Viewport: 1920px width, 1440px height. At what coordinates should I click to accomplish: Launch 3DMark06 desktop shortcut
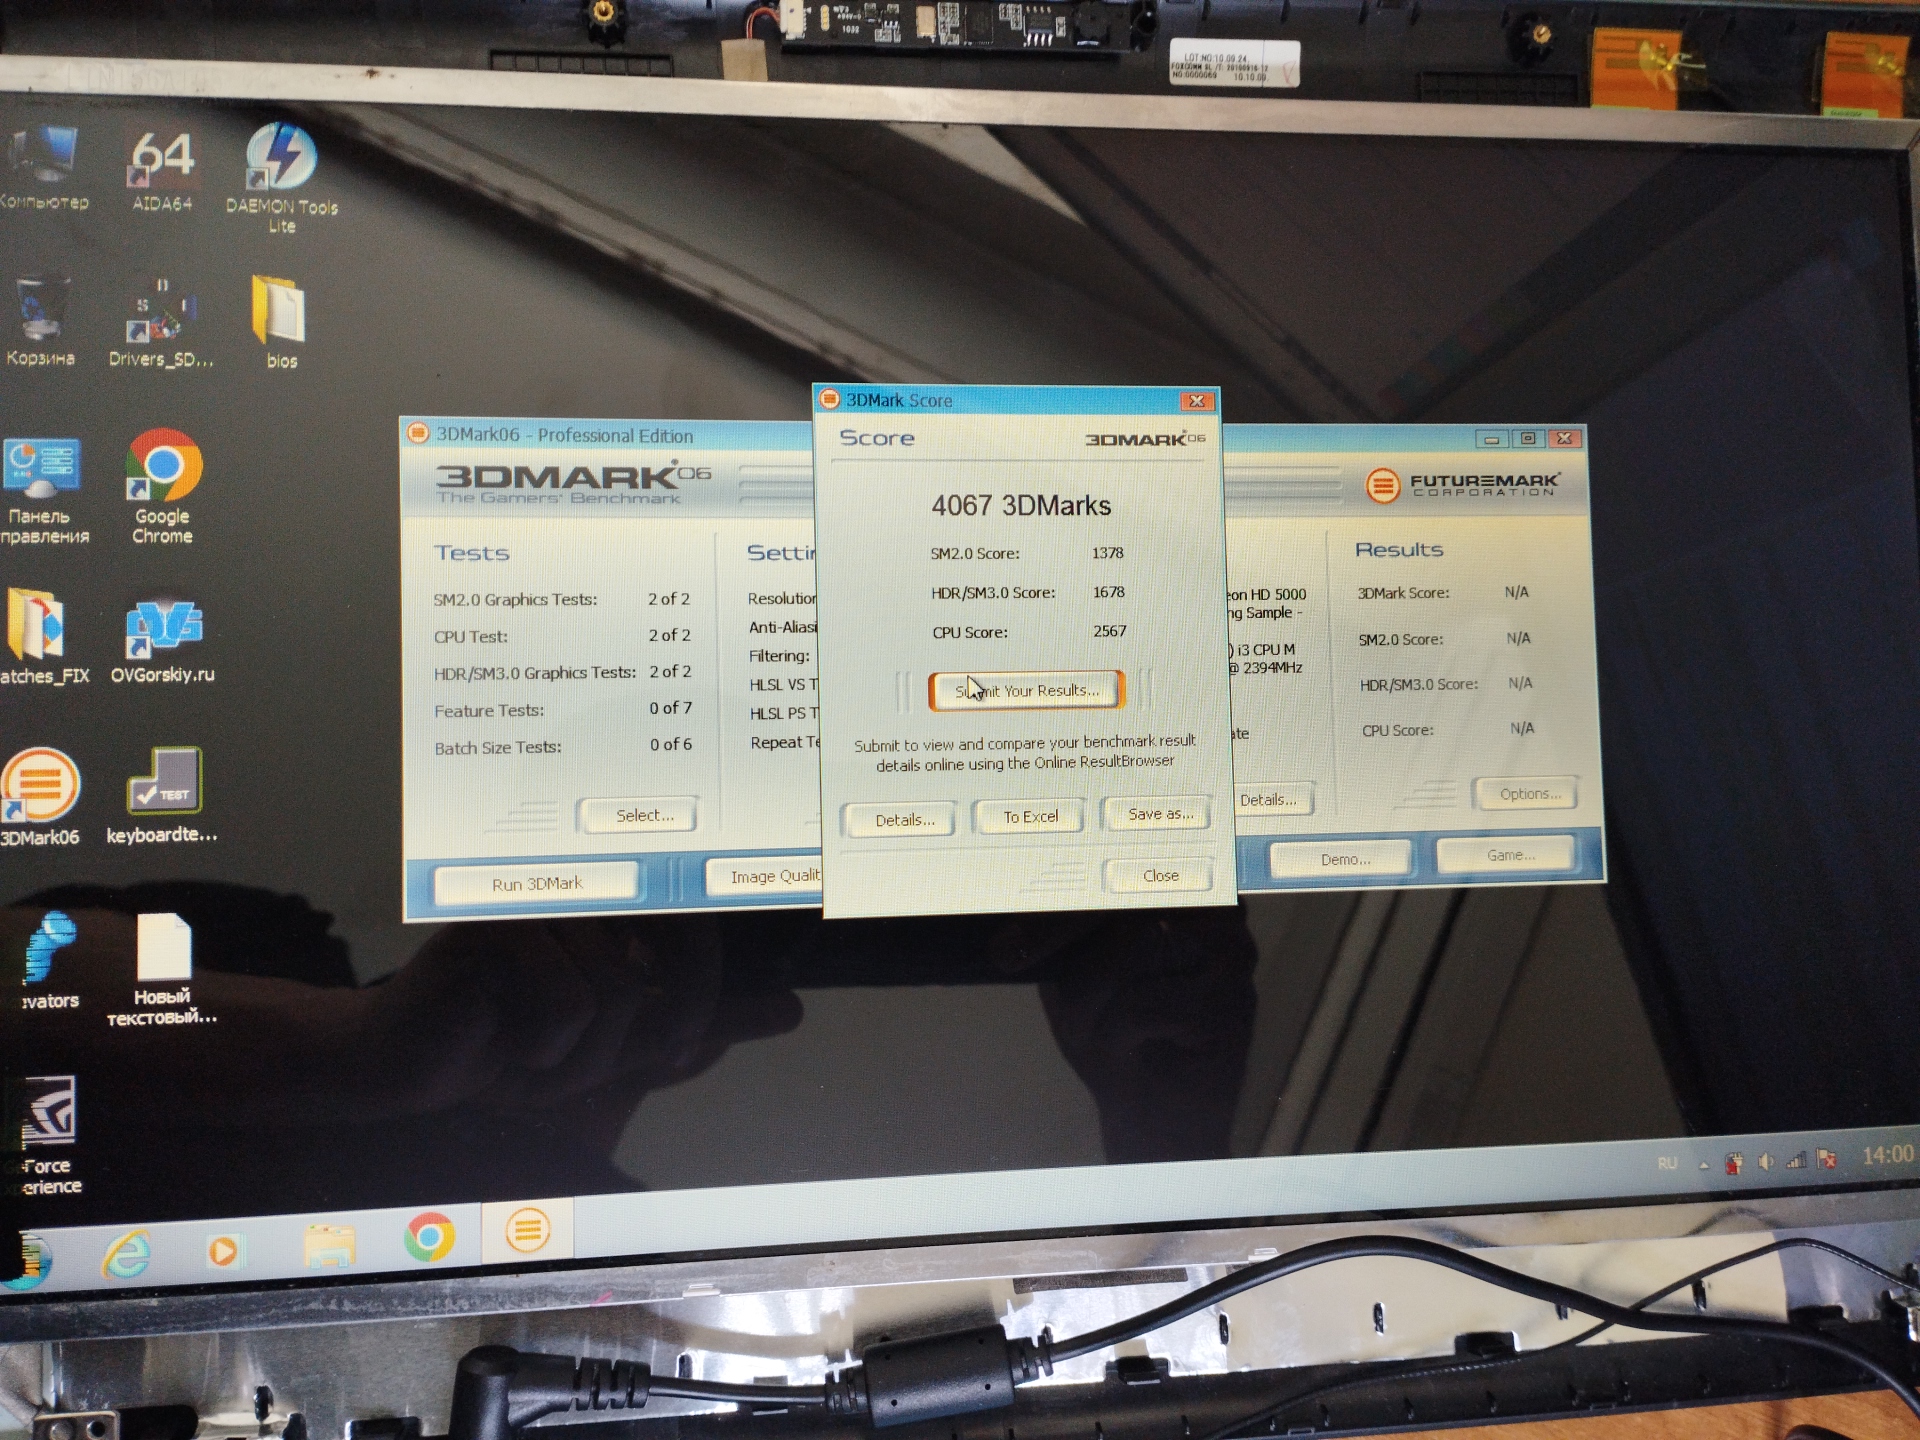[40, 798]
